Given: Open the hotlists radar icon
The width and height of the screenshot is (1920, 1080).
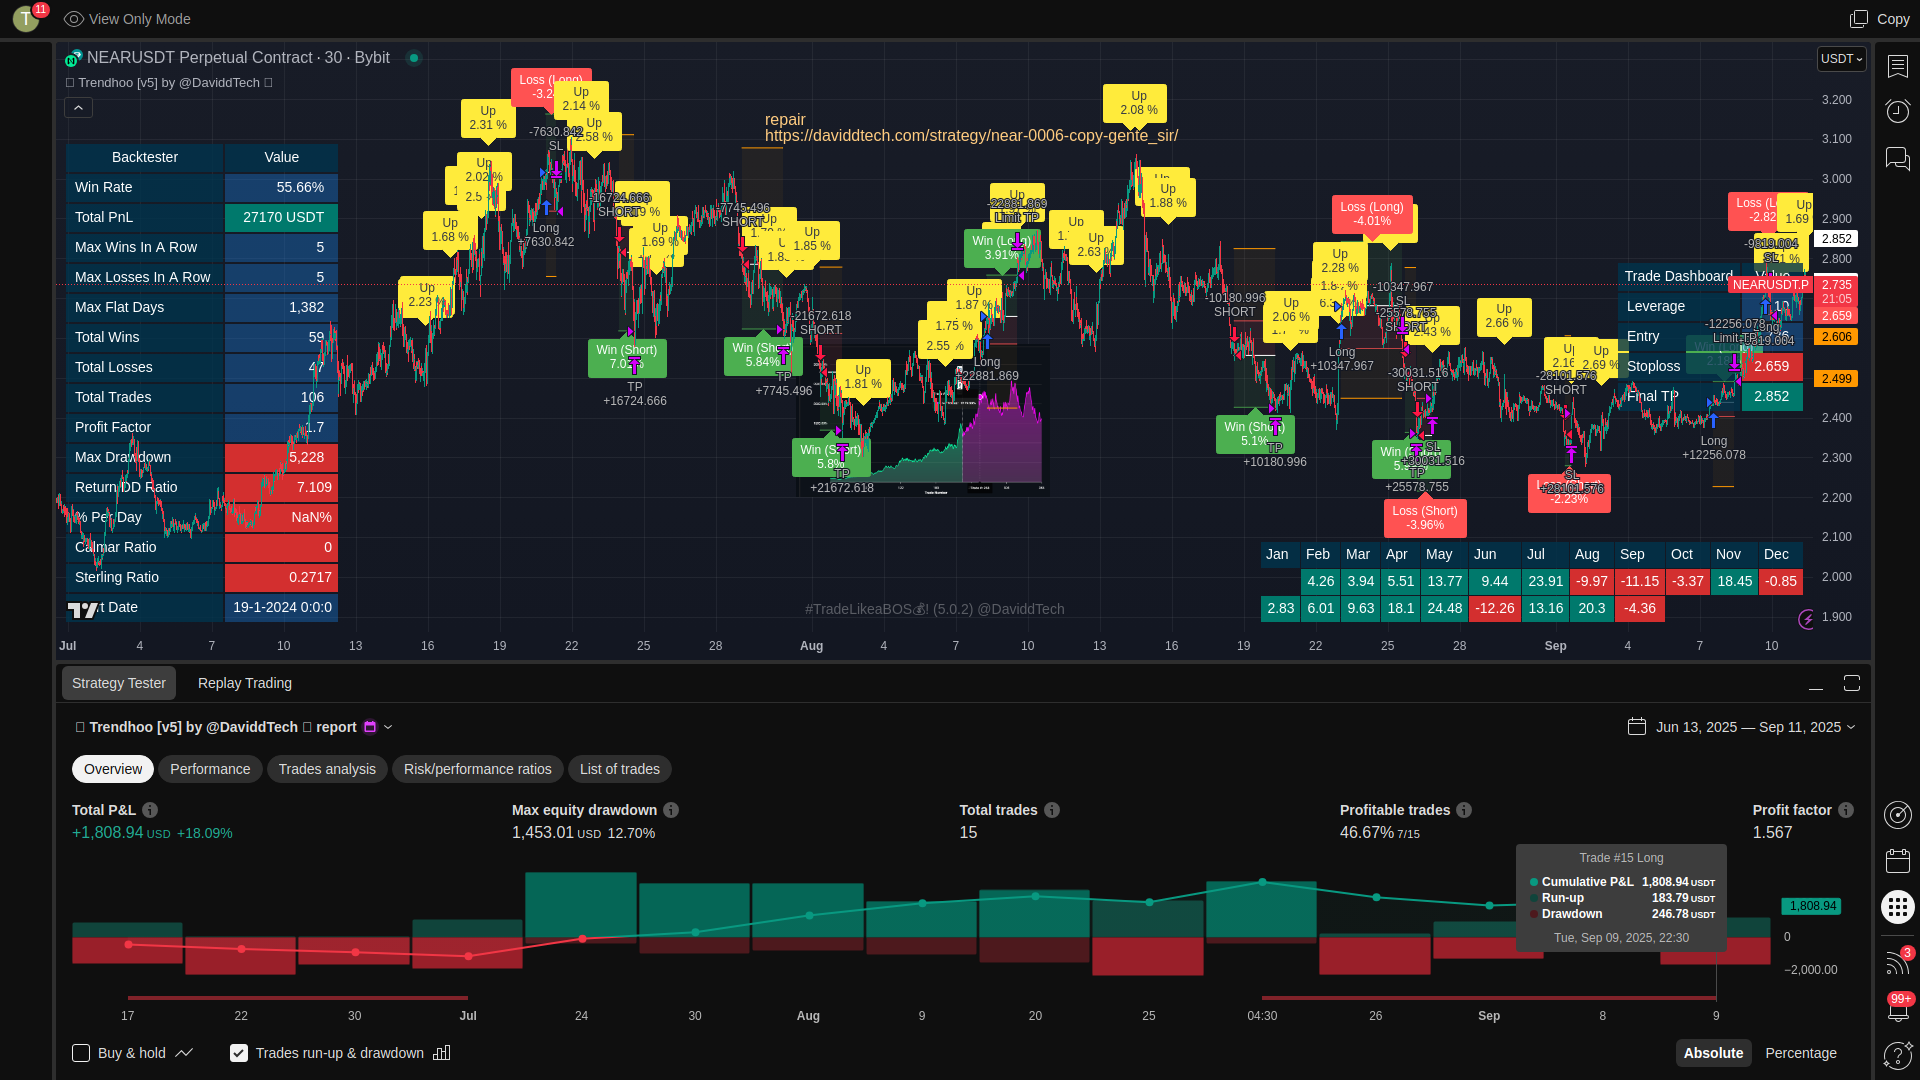Looking at the screenshot, I should (1897, 815).
